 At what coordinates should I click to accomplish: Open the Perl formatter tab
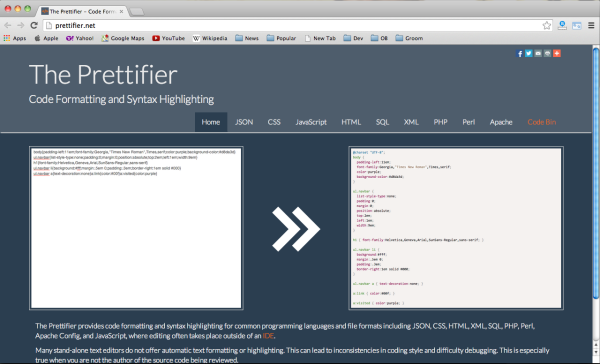coord(468,122)
